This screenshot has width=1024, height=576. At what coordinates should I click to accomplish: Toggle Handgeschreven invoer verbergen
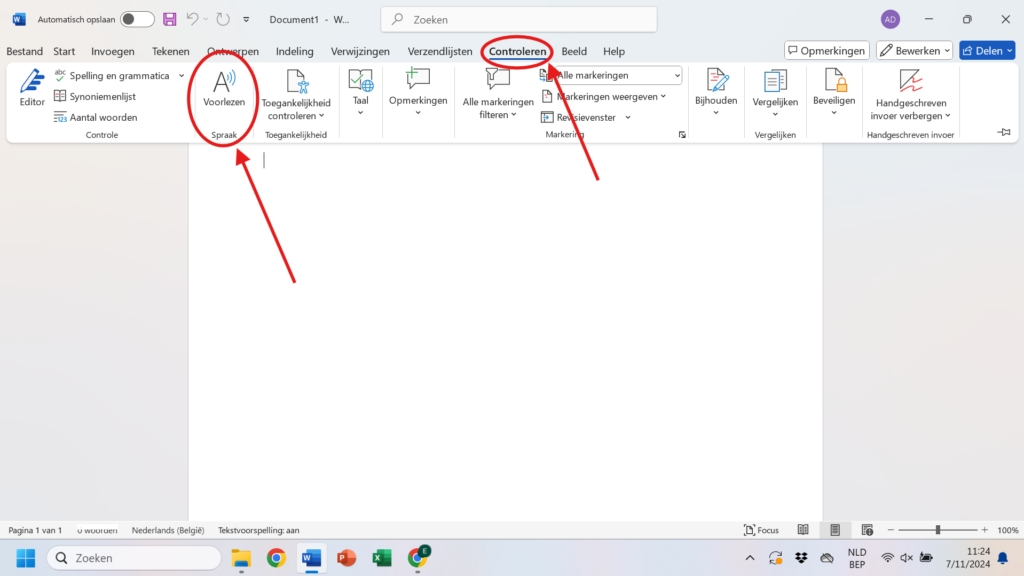(x=909, y=94)
